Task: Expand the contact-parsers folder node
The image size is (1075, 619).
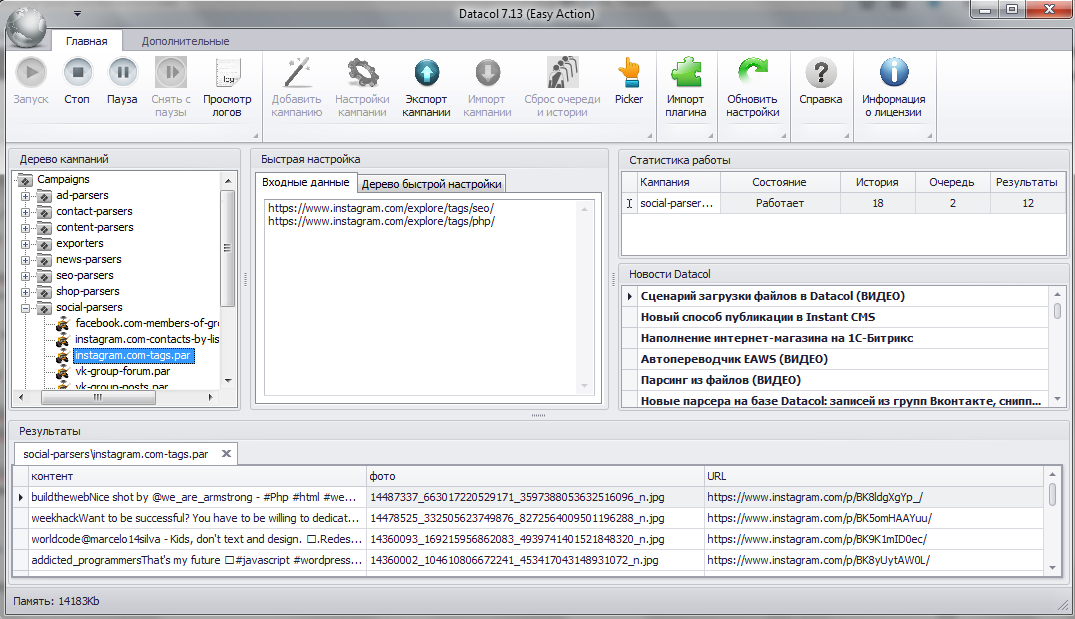Action: pos(25,212)
